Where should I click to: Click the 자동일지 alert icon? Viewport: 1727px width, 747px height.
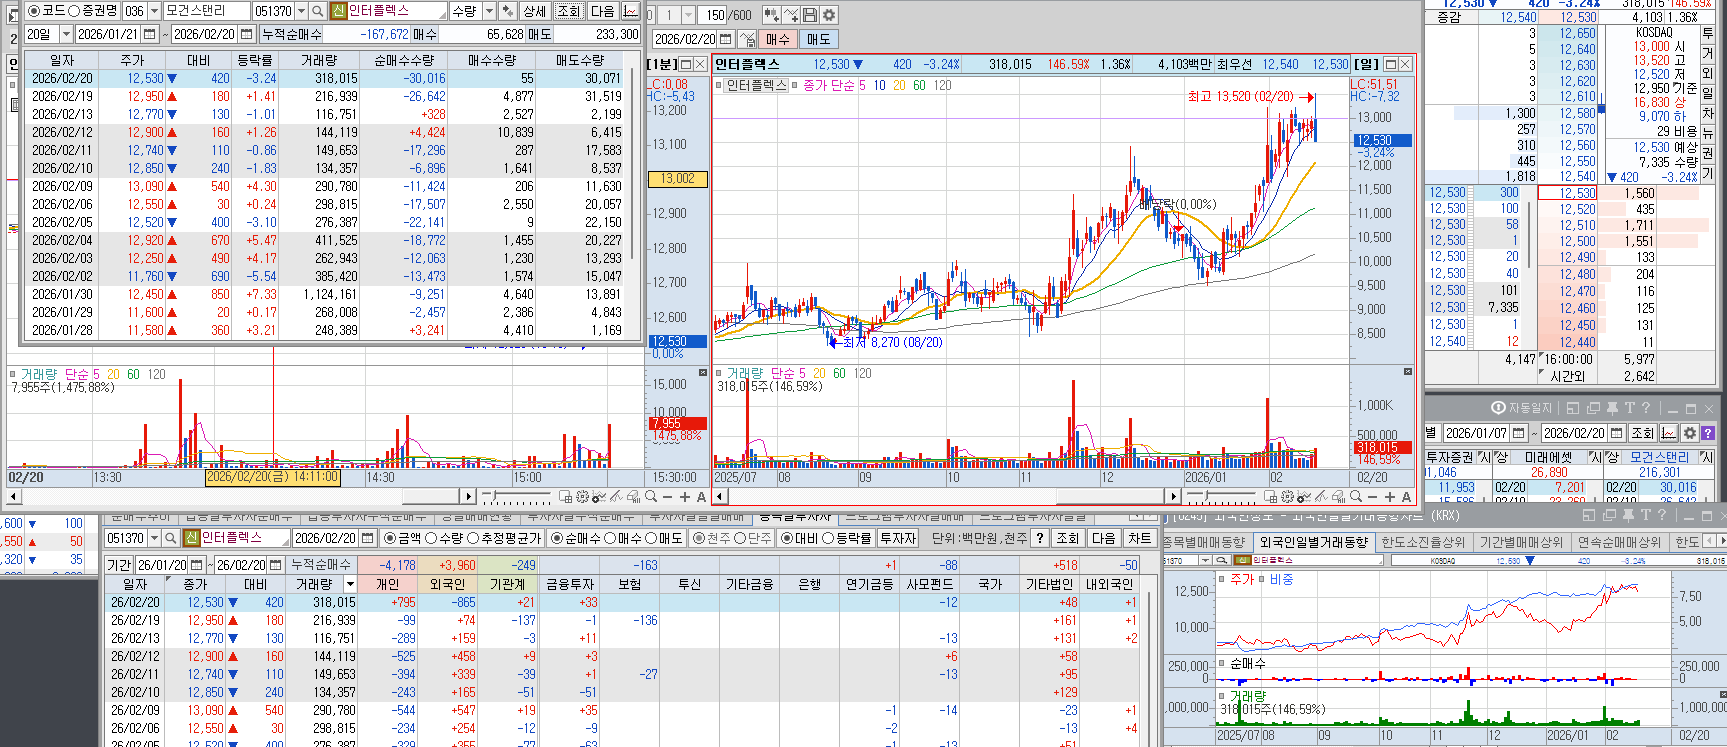(x=1498, y=408)
